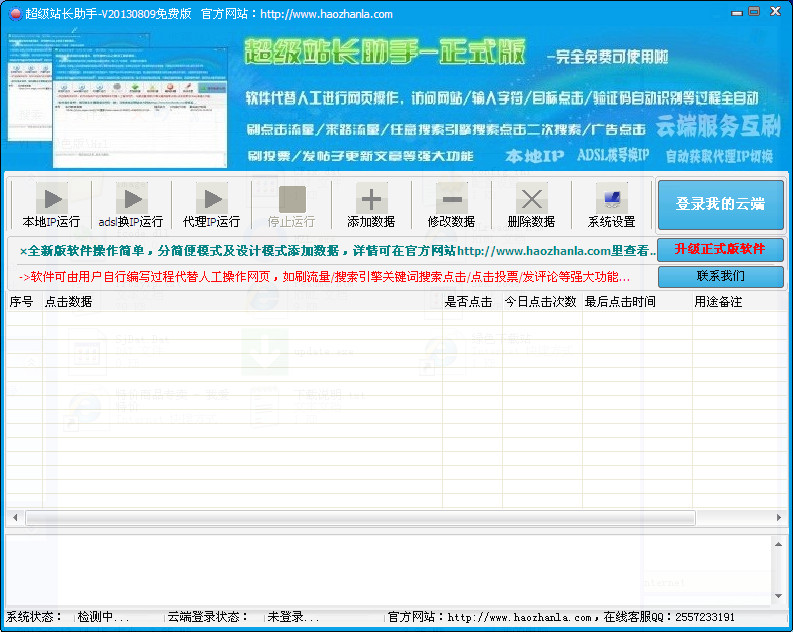Click 云端登录状态 label in status bar
Viewport: 793px width, 632px height.
pos(207,617)
